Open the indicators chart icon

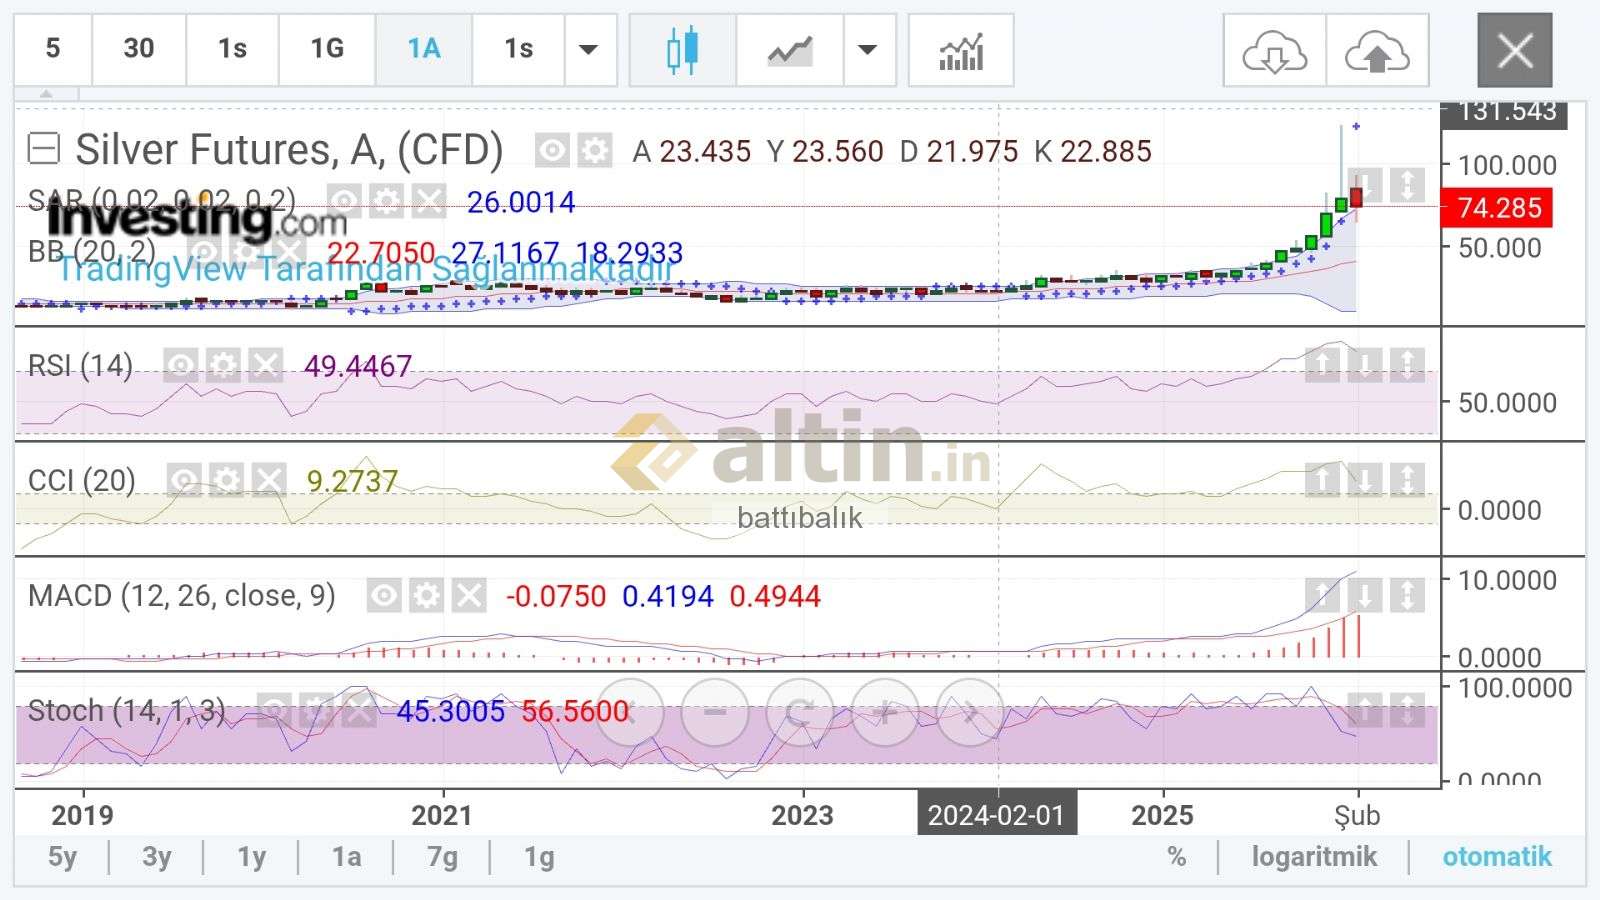(x=960, y=50)
